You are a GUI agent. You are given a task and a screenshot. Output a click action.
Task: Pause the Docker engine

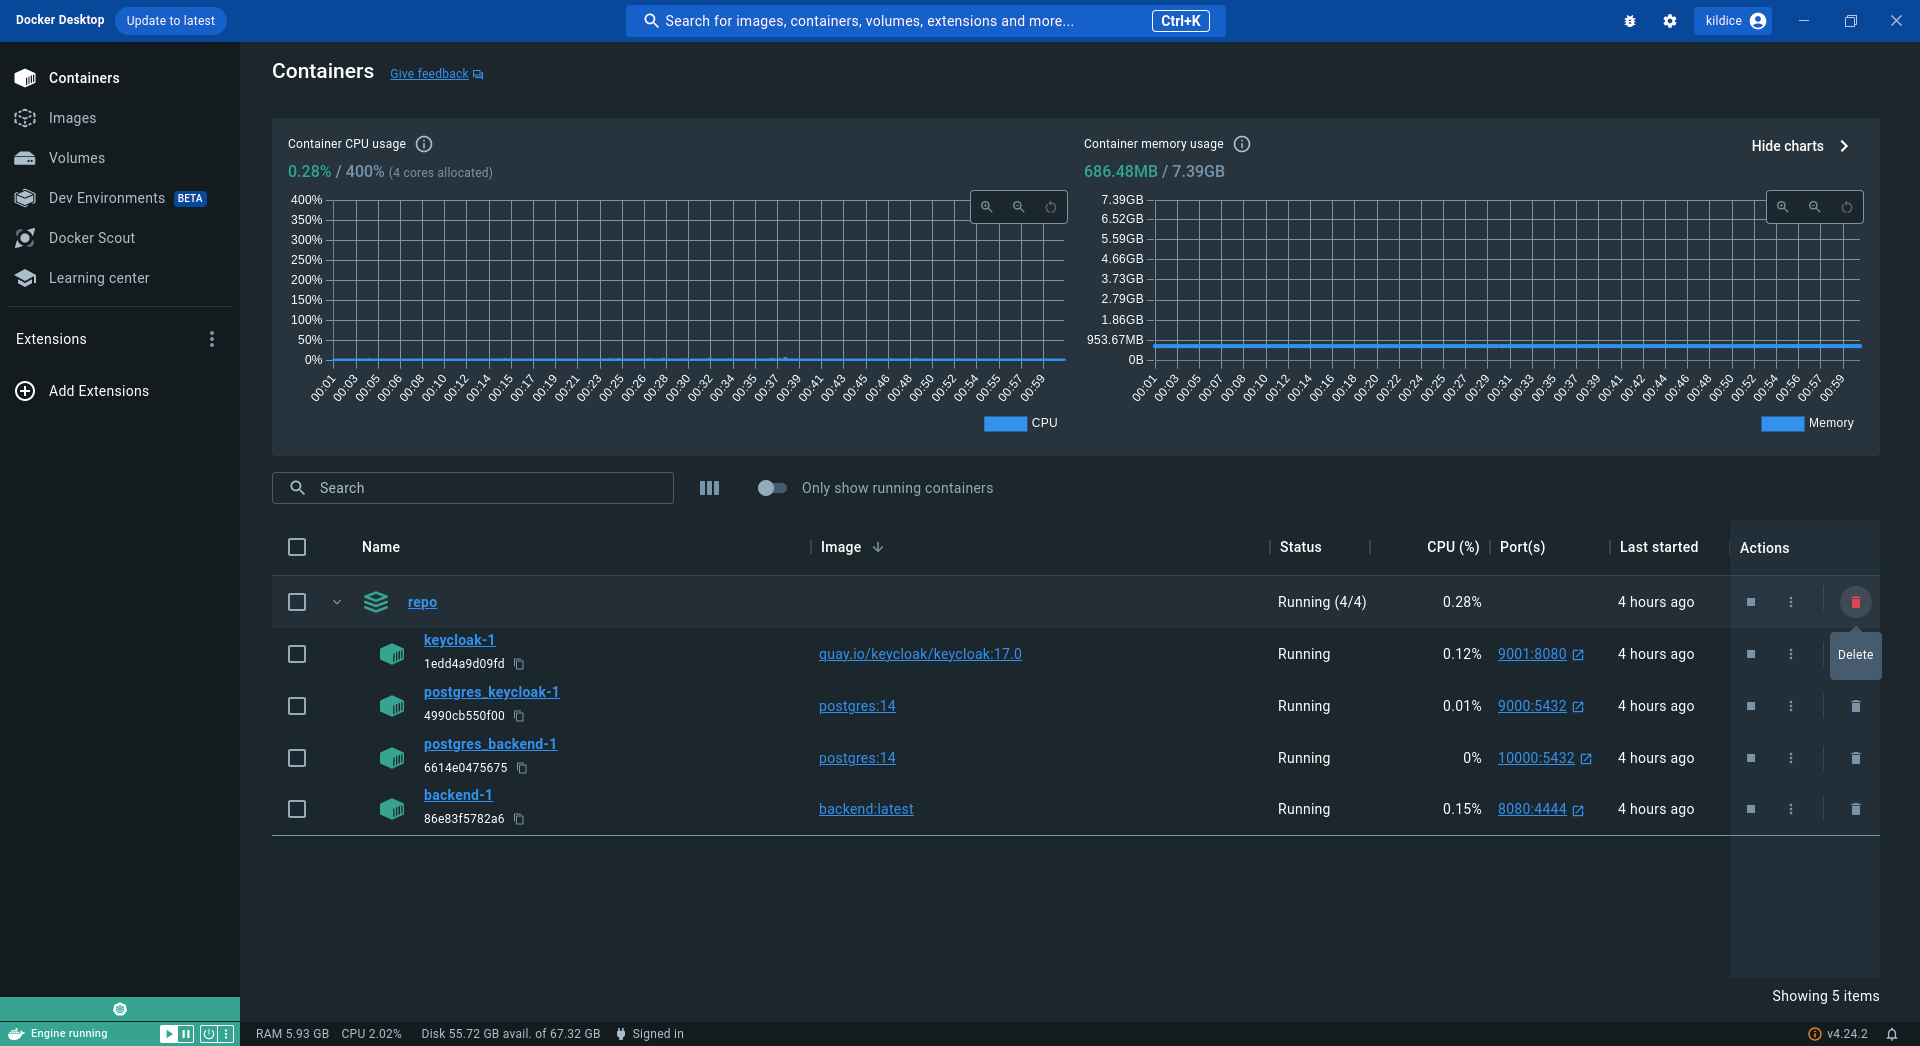tap(186, 1034)
